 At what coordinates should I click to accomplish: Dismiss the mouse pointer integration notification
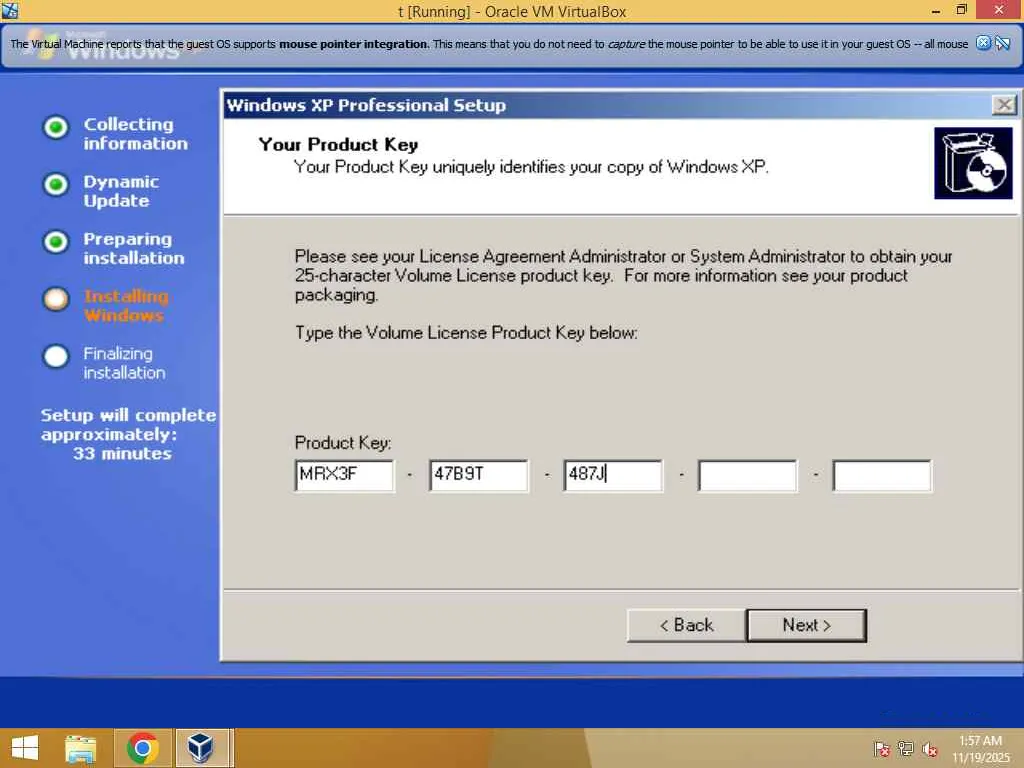pyautogui.click(x=984, y=44)
